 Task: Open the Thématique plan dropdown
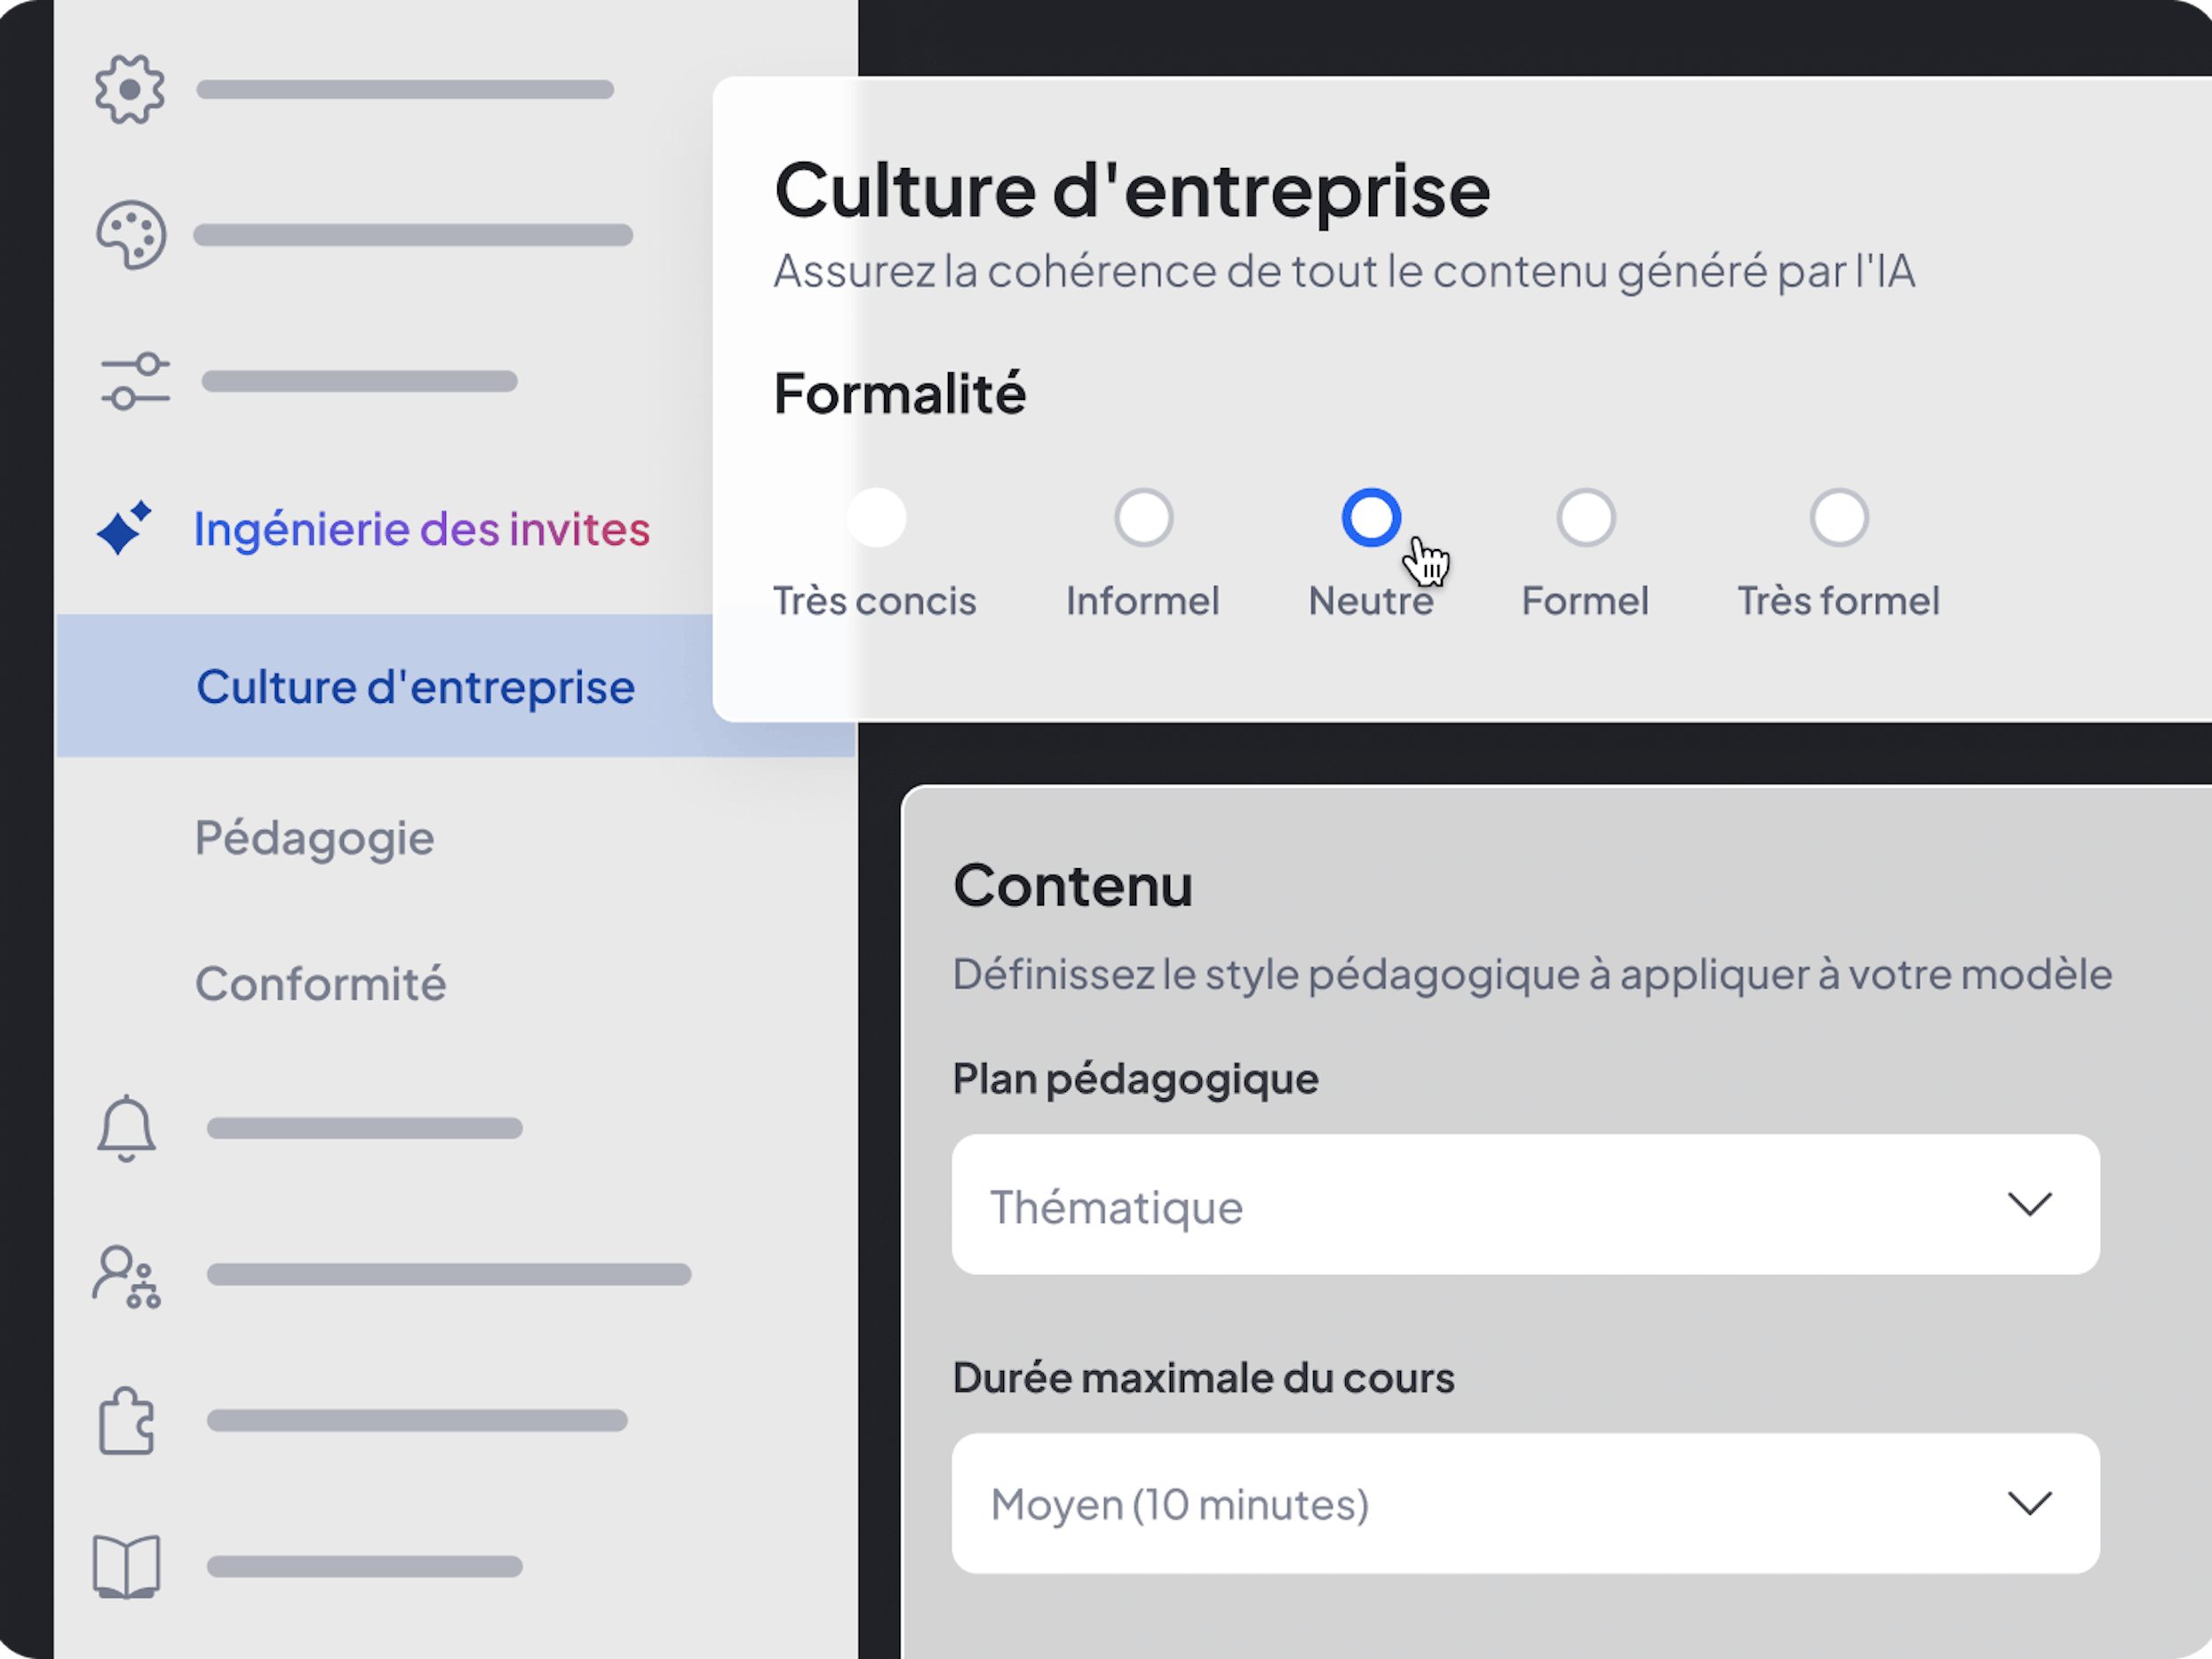pyautogui.click(x=1524, y=1205)
